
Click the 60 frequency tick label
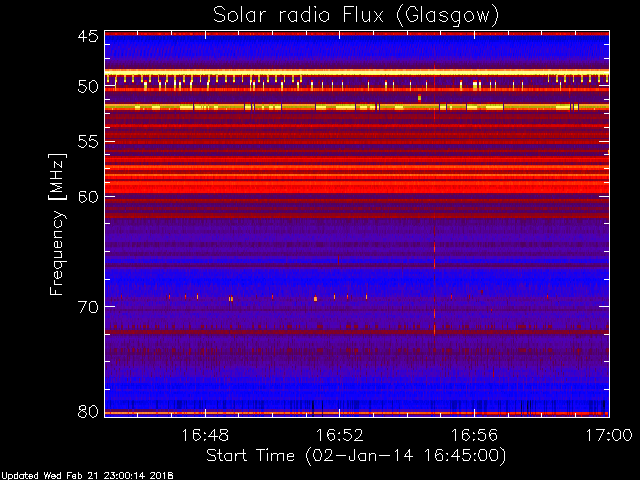[88, 197]
